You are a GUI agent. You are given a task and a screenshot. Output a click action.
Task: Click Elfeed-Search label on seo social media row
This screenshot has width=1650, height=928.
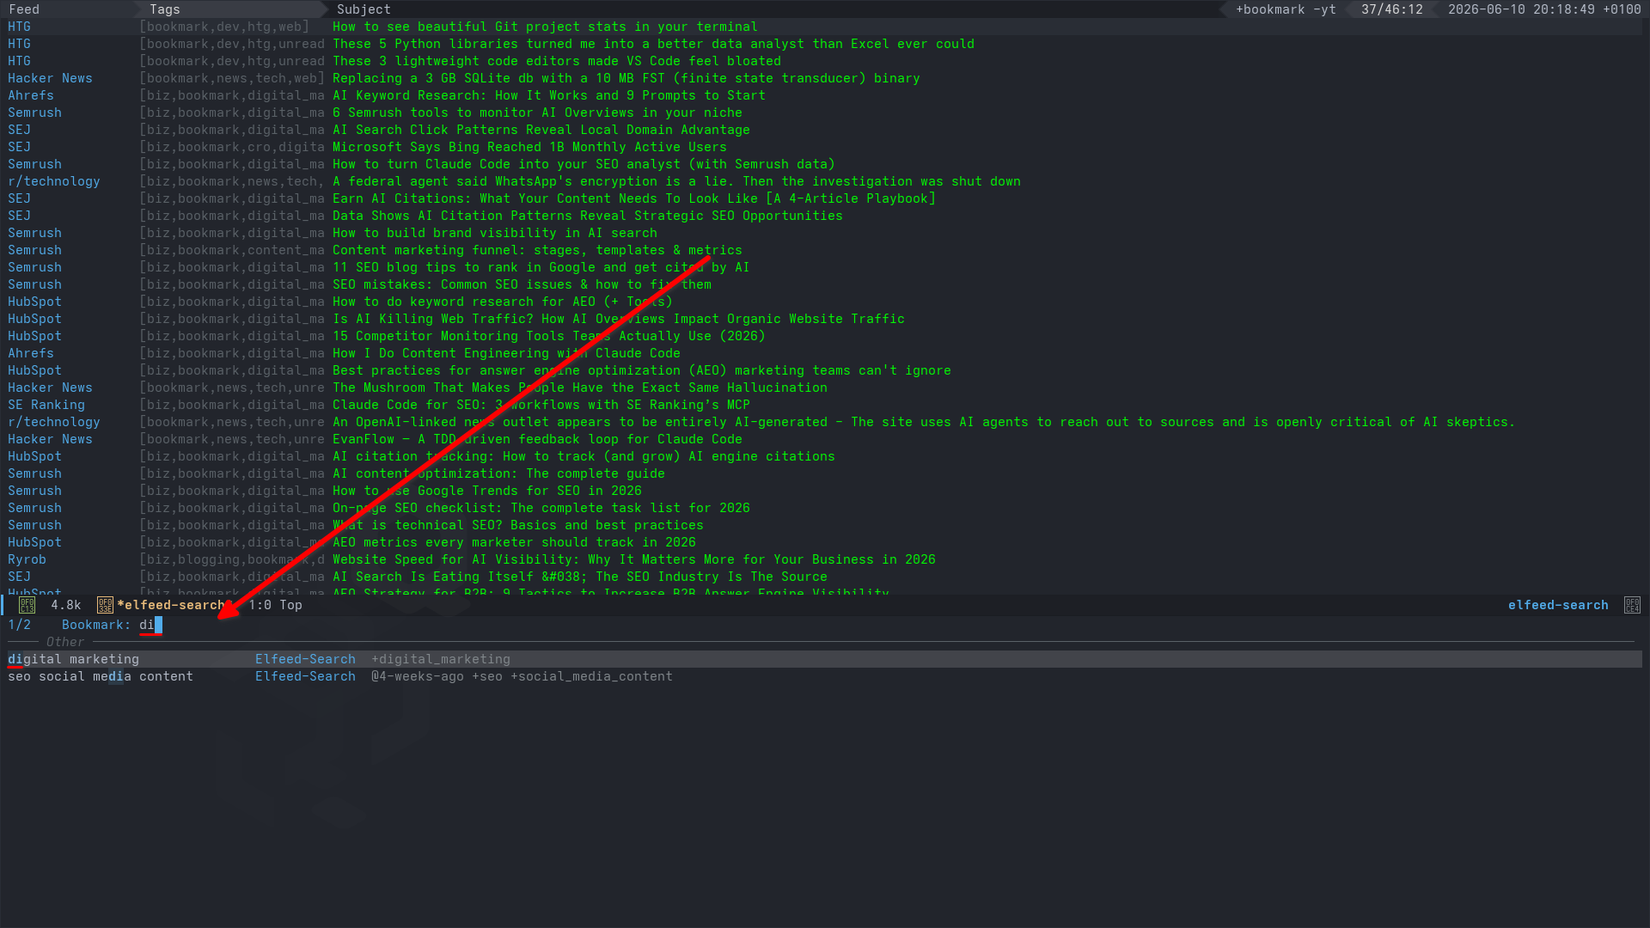305,677
